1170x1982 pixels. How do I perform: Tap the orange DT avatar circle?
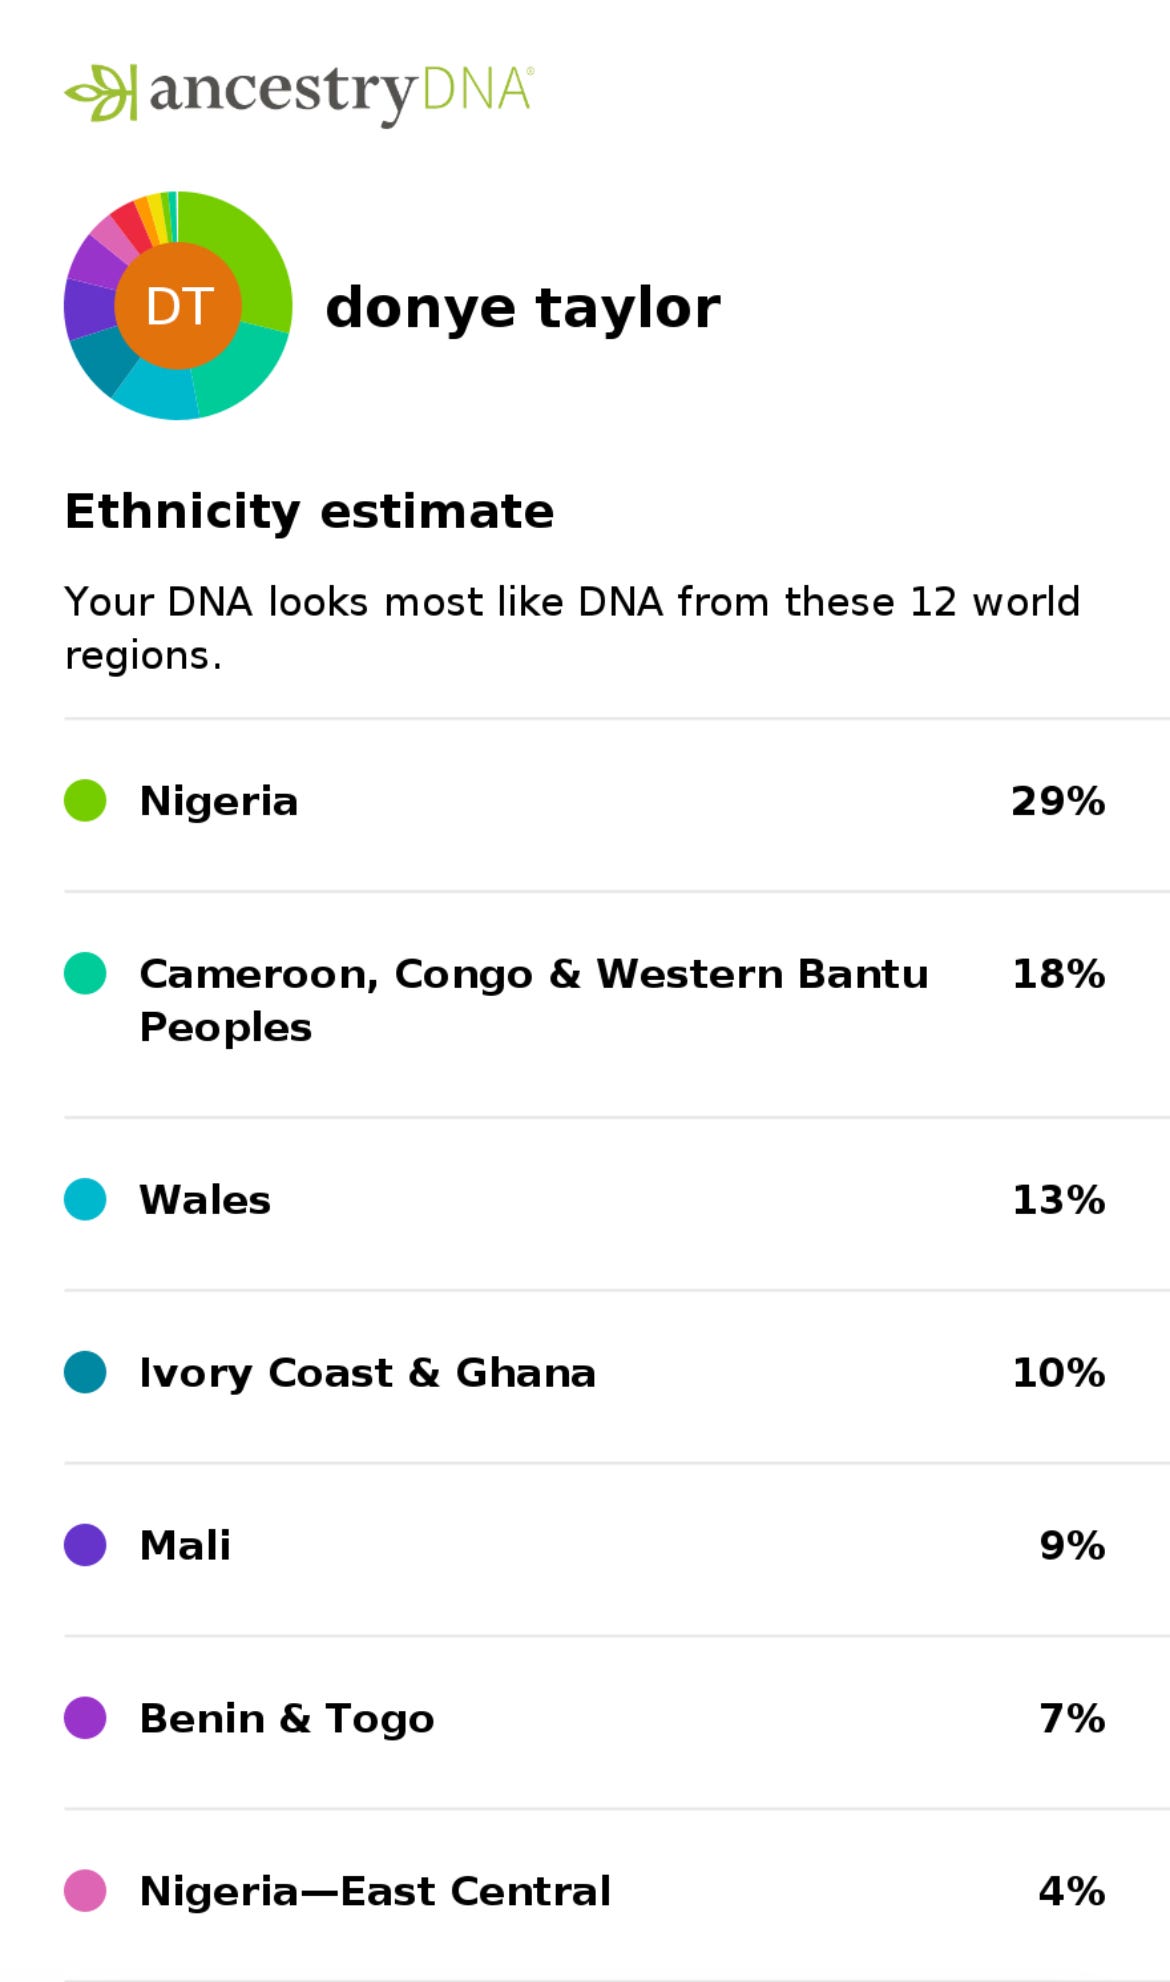tap(178, 305)
